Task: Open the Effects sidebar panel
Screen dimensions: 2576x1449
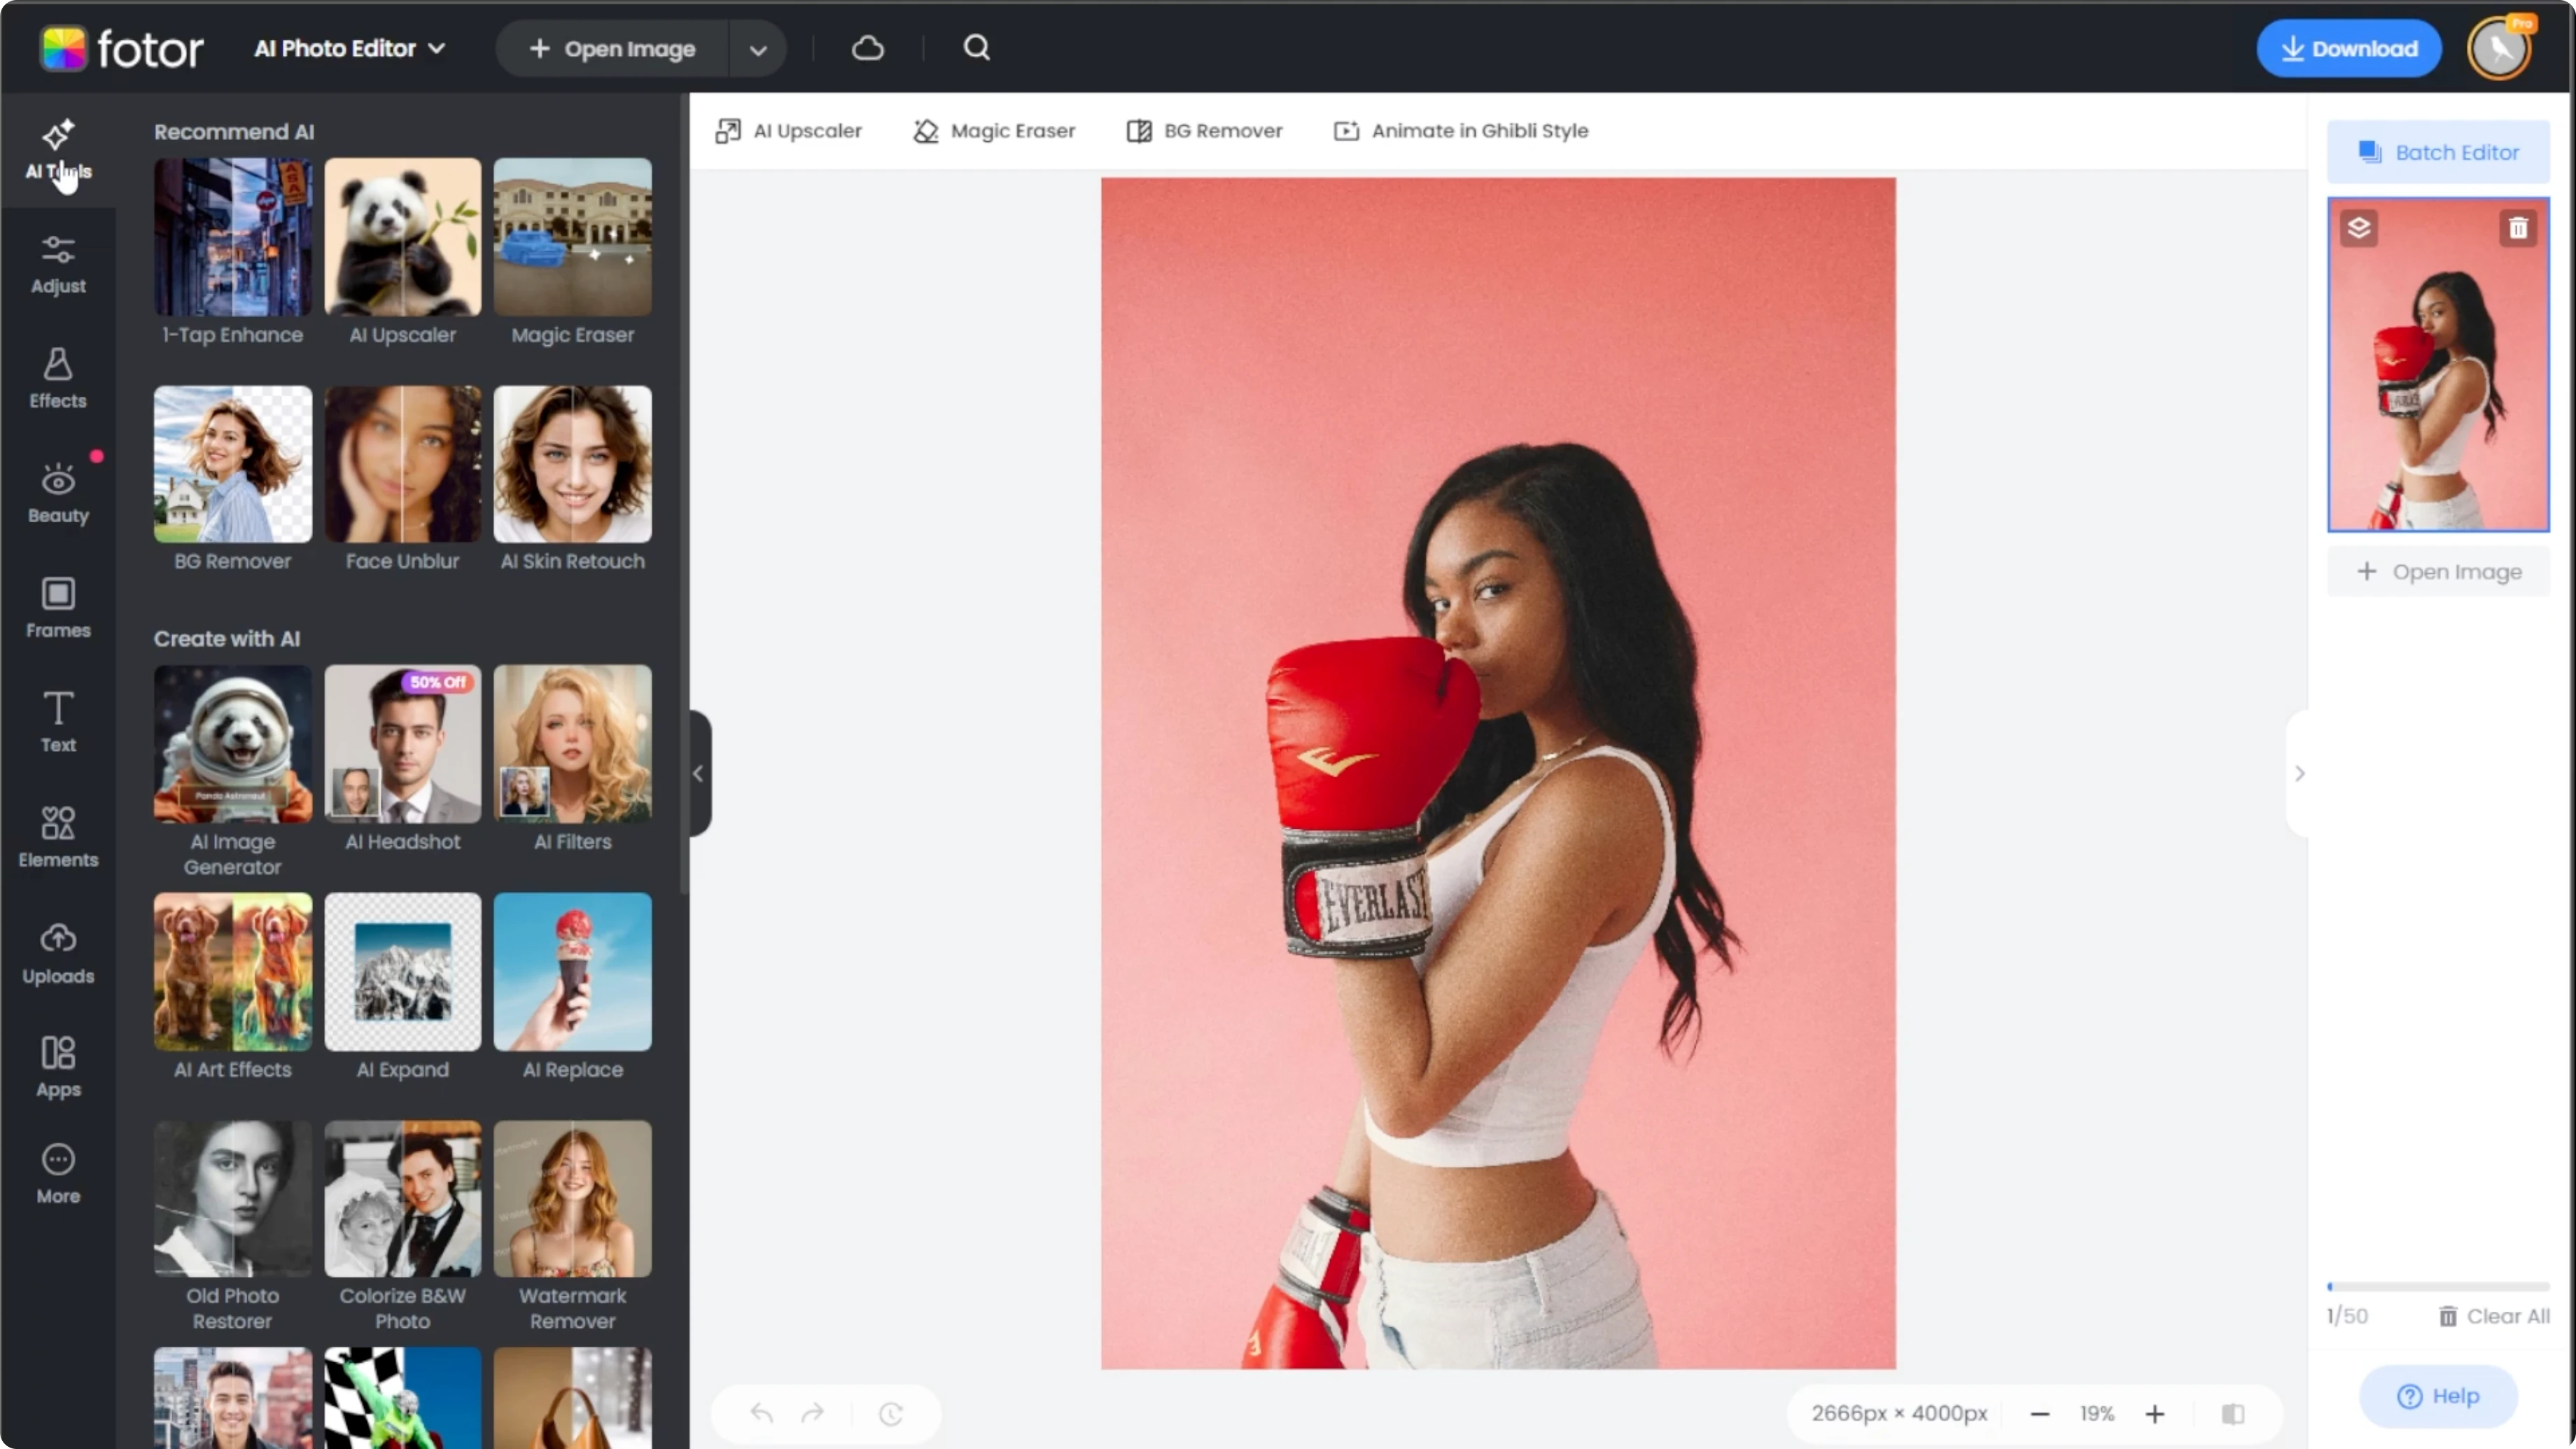Action: [x=58, y=379]
